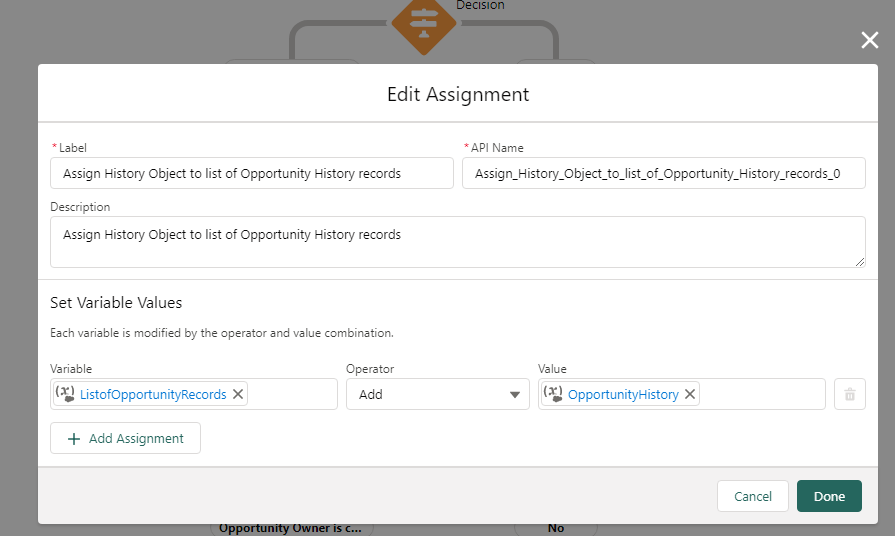Confirm changes with the Done button
Viewport: 895px width, 536px height.
(x=829, y=496)
